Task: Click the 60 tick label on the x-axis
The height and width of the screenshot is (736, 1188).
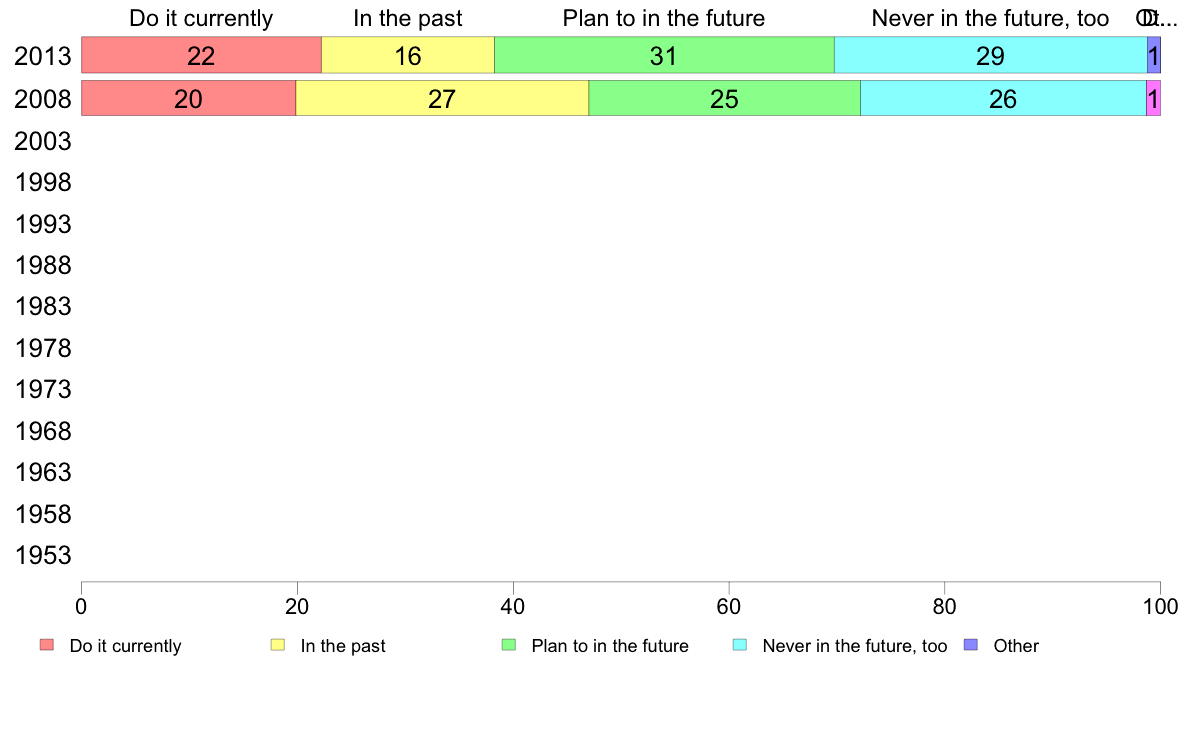Action: click(729, 606)
